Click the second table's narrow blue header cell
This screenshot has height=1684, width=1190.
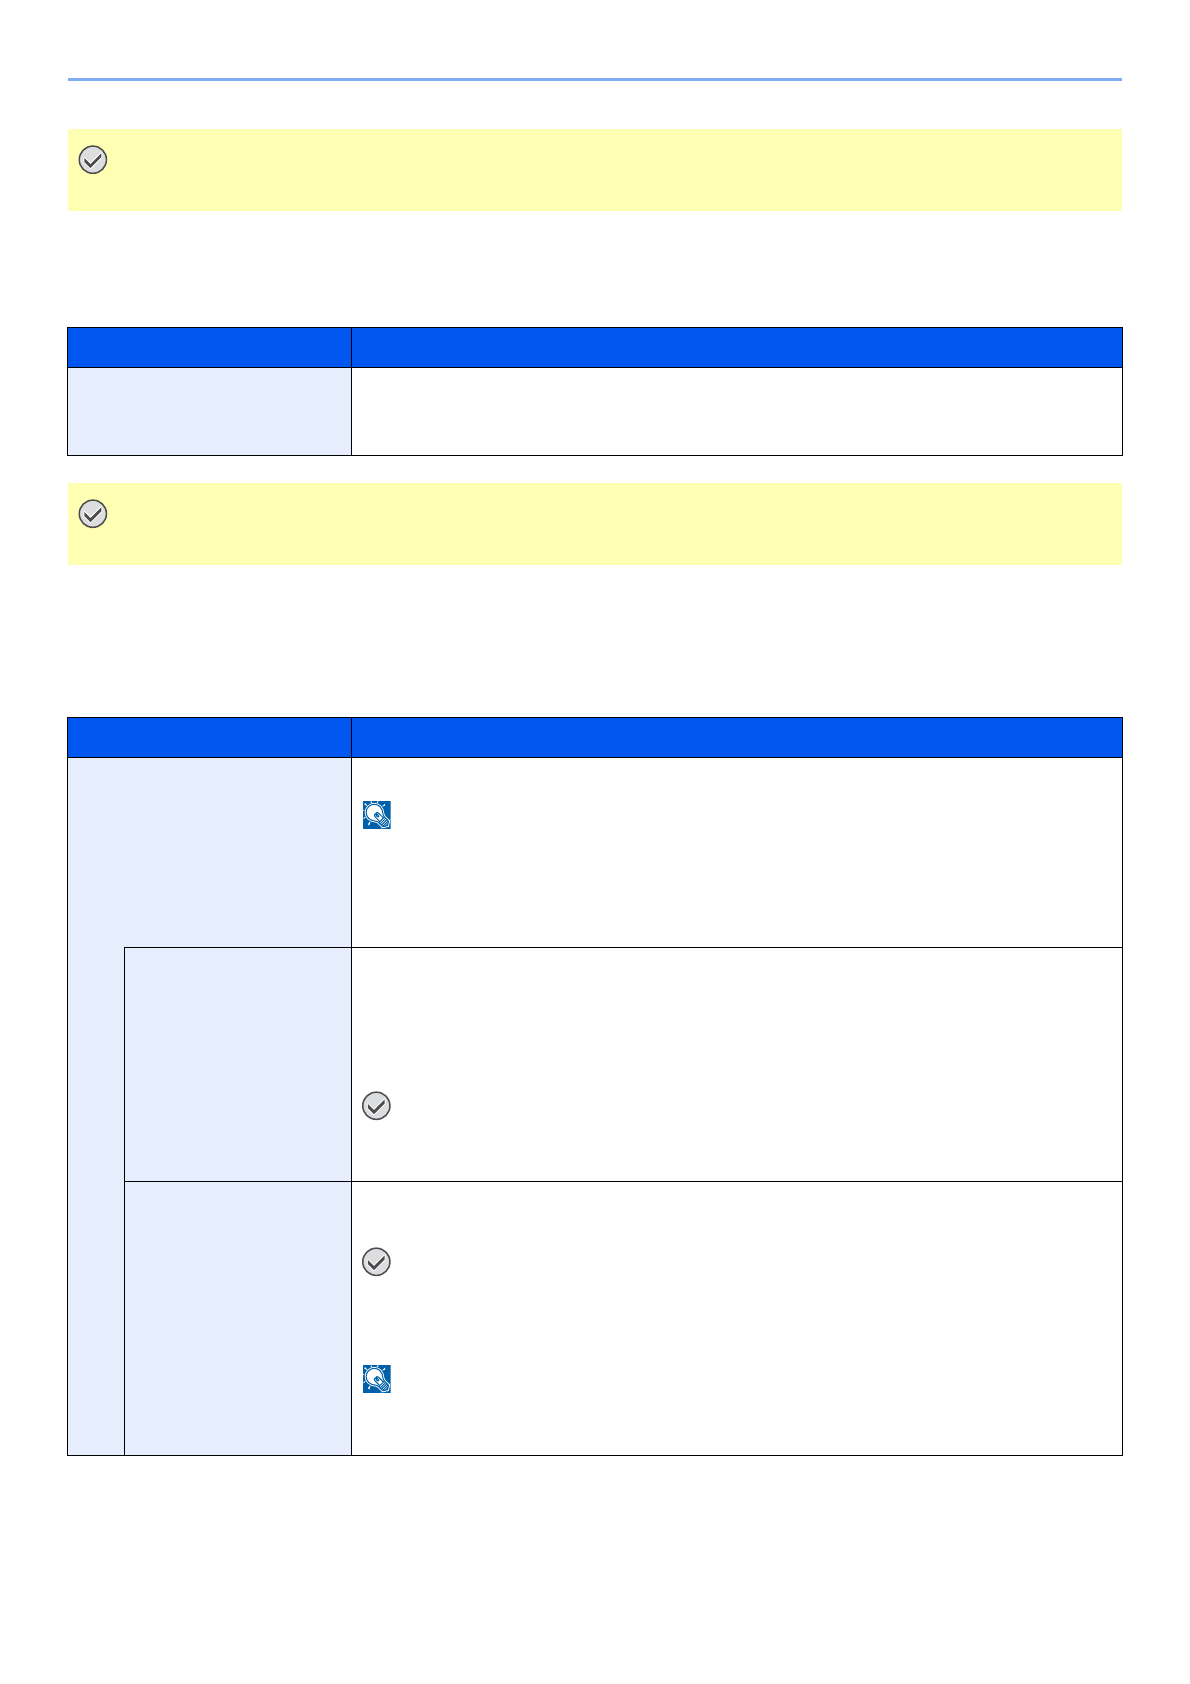coord(209,737)
